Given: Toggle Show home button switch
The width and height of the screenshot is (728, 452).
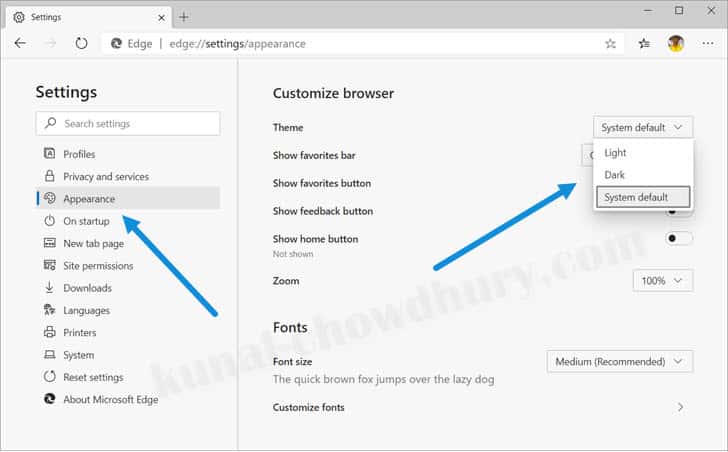Looking at the screenshot, I should [679, 239].
